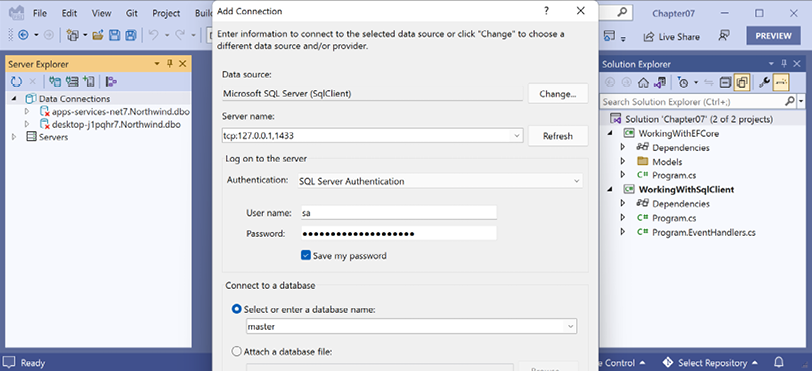This screenshot has width=812, height=371.
Task: Select the 'Select or enter a database name' radio button
Action: [x=237, y=309]
